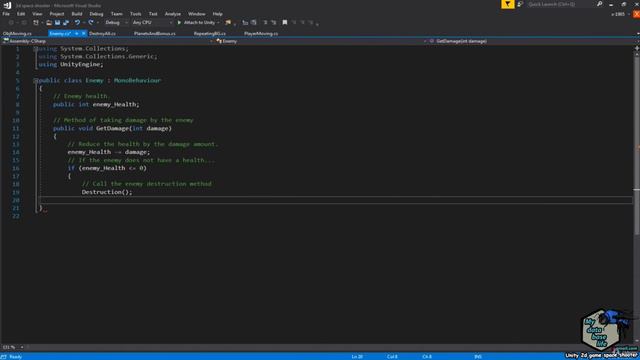Pin the Enemy.cs tab
The image size is (640, 360).
[x=76, y=33]
